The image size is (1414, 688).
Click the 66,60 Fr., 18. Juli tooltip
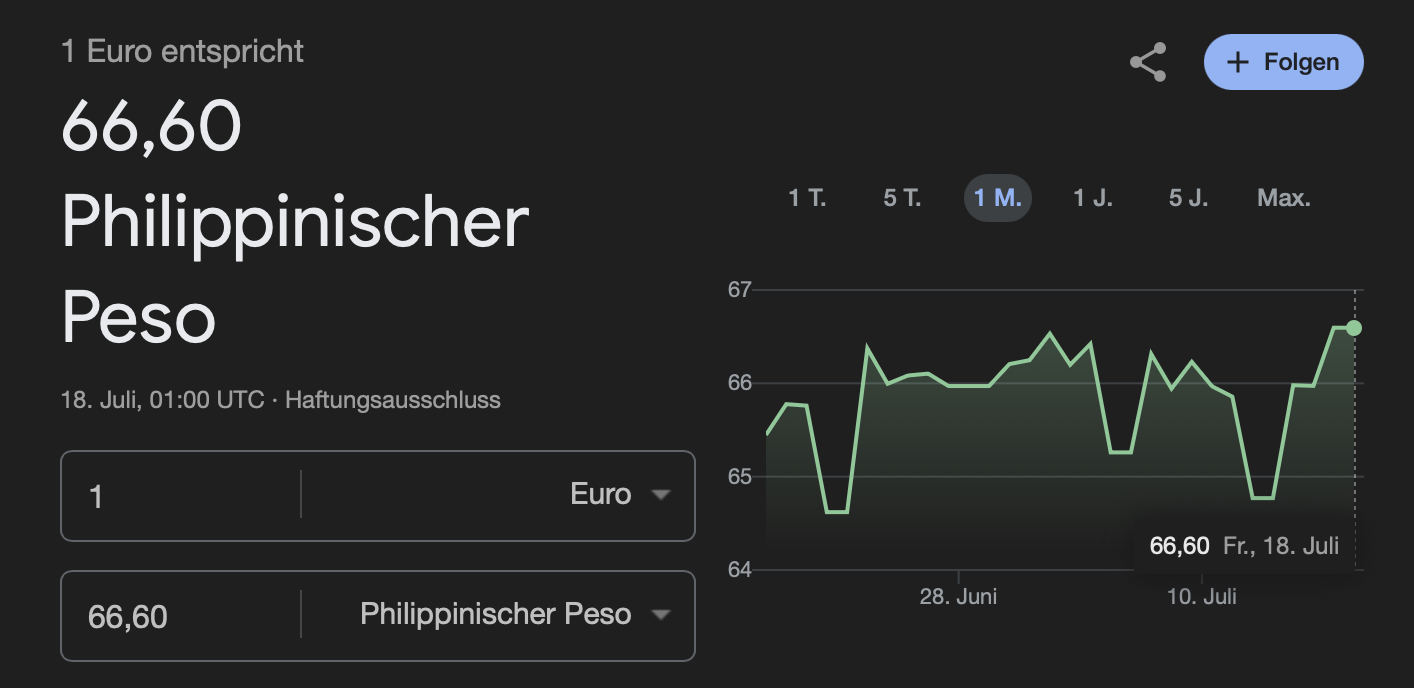[x=1244, y=546]
